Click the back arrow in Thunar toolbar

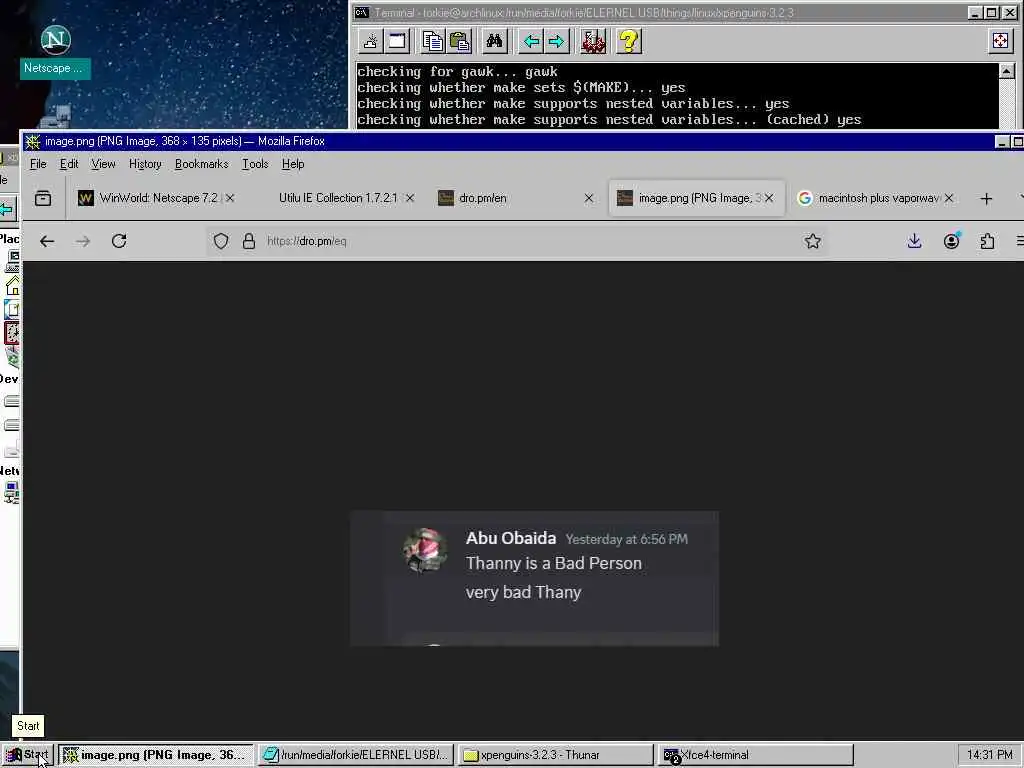click(x=7, y=209)
